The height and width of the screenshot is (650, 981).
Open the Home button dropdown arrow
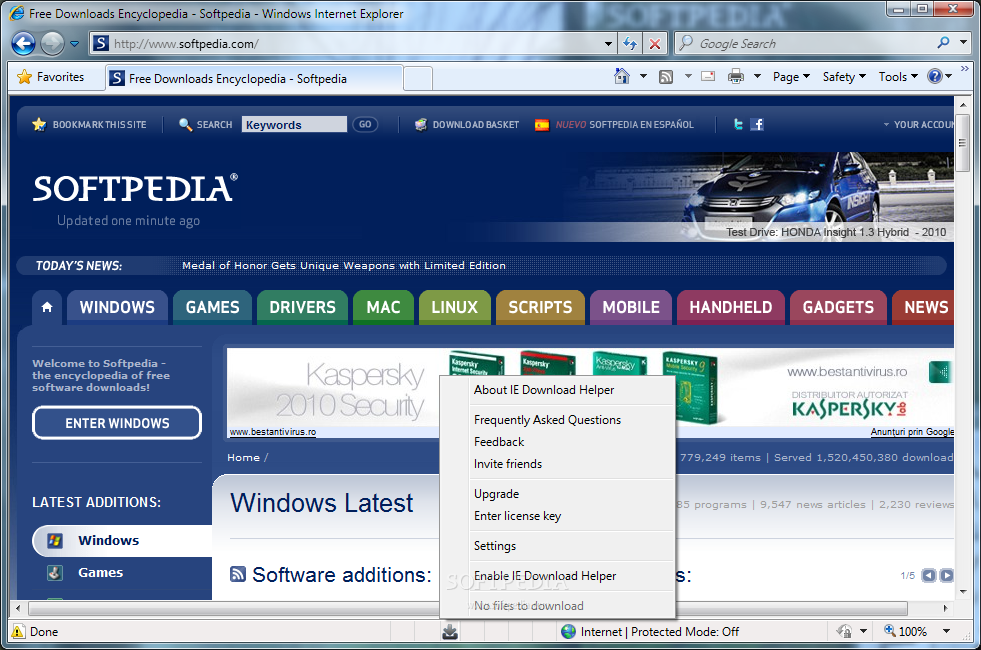point(643,76)
